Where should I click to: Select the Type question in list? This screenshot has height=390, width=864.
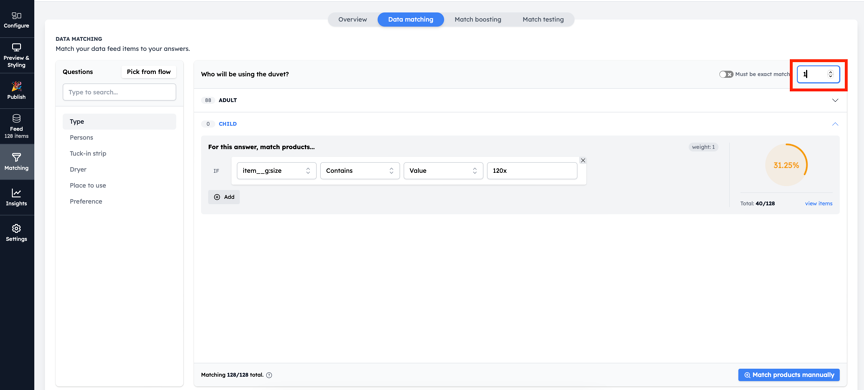coord(120,122)
